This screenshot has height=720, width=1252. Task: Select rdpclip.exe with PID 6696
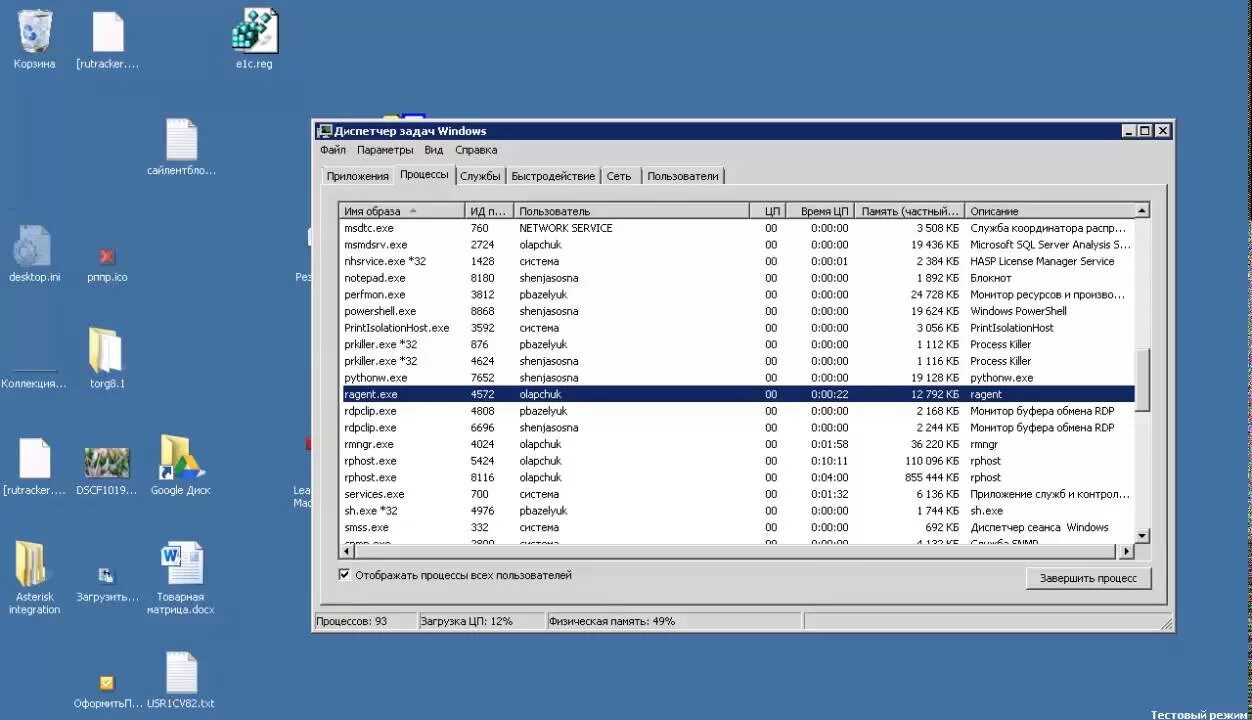pyautogui.click(x=737, y=428)
